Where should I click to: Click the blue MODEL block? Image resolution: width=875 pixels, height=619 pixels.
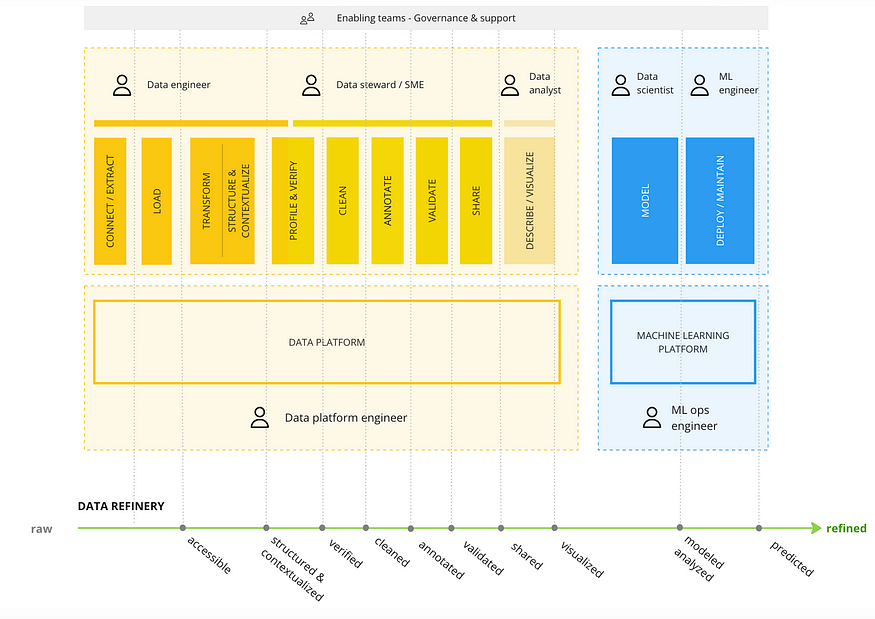645,201
